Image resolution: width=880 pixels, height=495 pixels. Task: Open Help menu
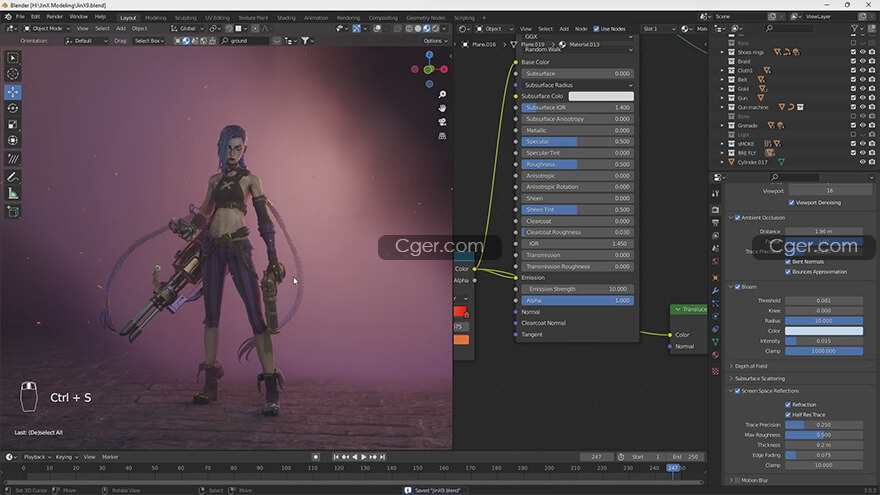pyautogui.click(x=100, y=17)
